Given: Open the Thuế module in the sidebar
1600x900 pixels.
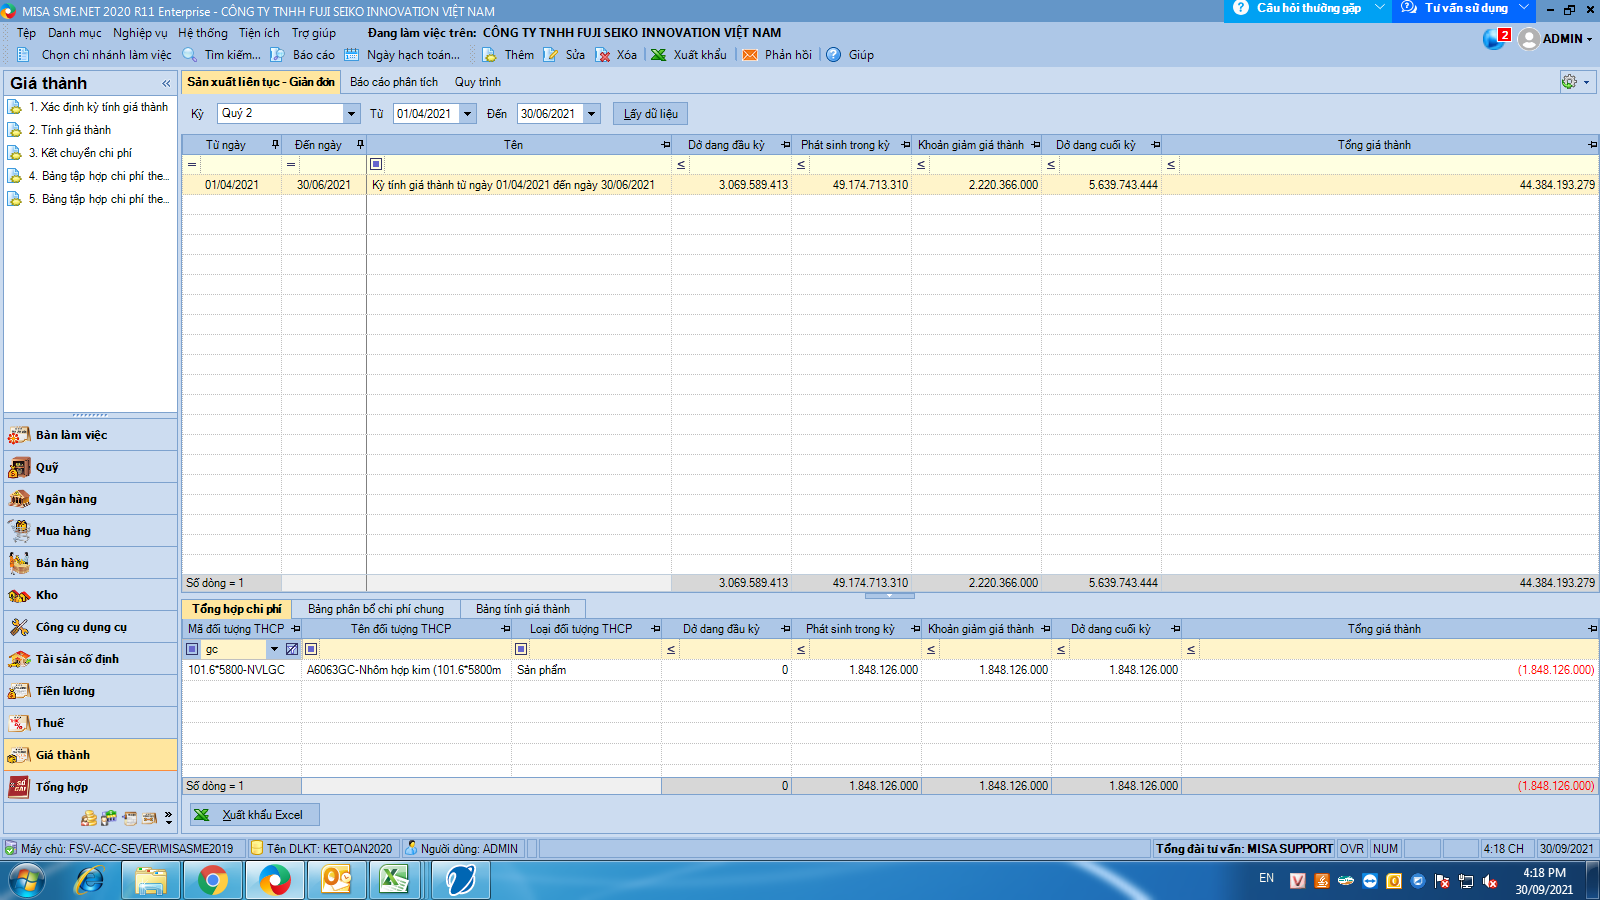Looking at the screenshot, I should click(x=90, y=723).
